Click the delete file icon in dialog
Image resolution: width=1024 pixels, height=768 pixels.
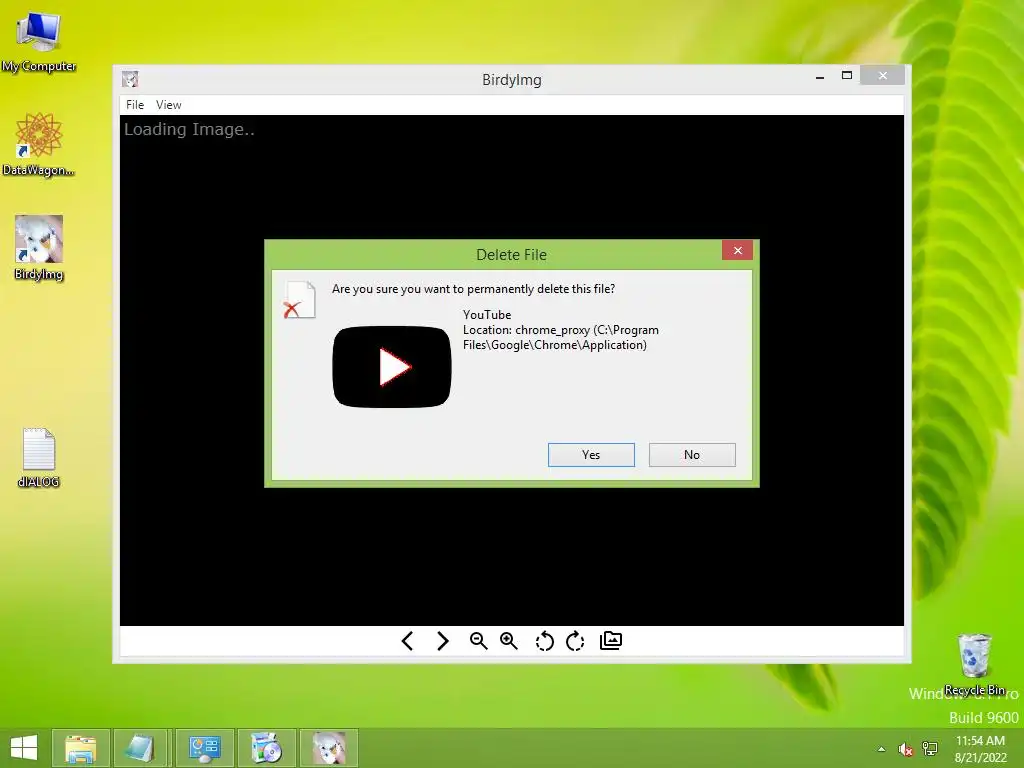tap(299, 300)
